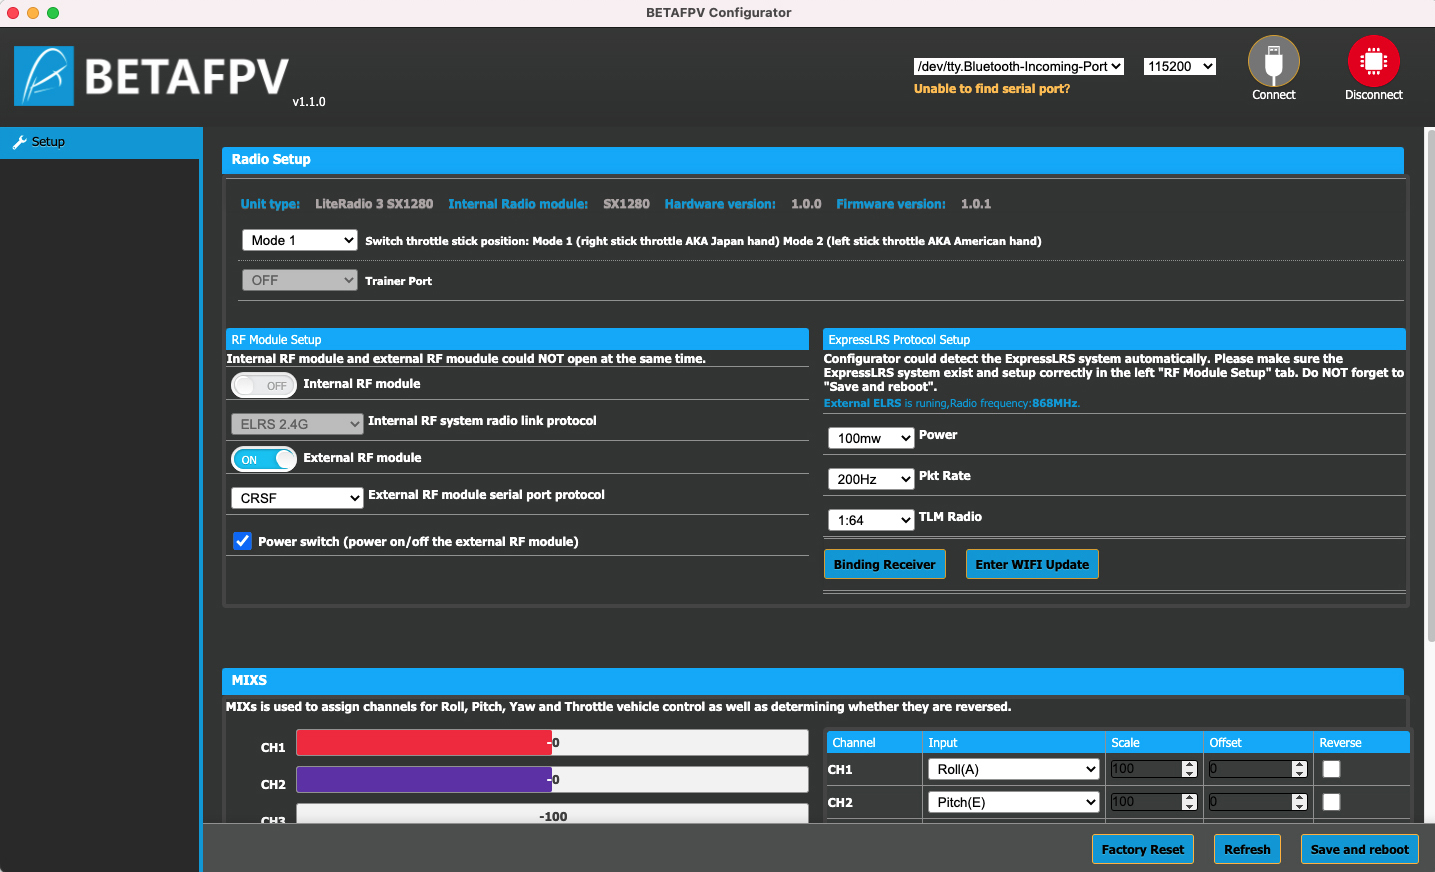The image size is (1435, 872).
Task: Open the 100mw Power dropdown
Action: [x=871, y=438]
